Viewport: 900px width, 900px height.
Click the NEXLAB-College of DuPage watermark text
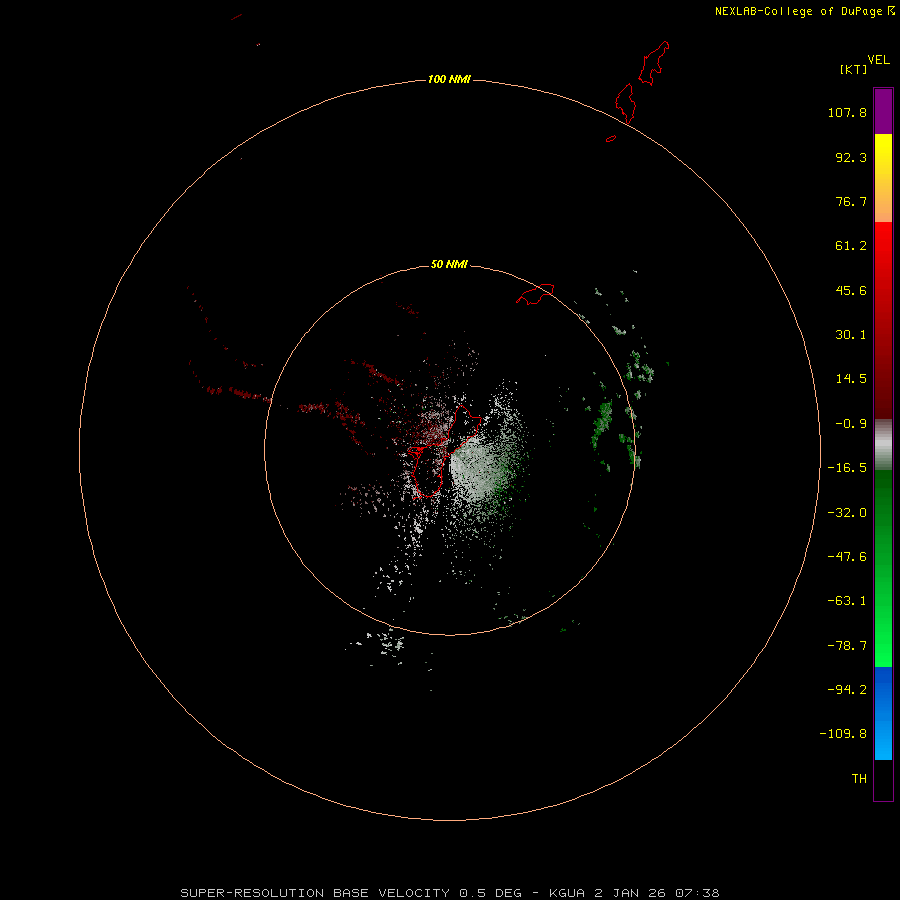coord(804,11)
